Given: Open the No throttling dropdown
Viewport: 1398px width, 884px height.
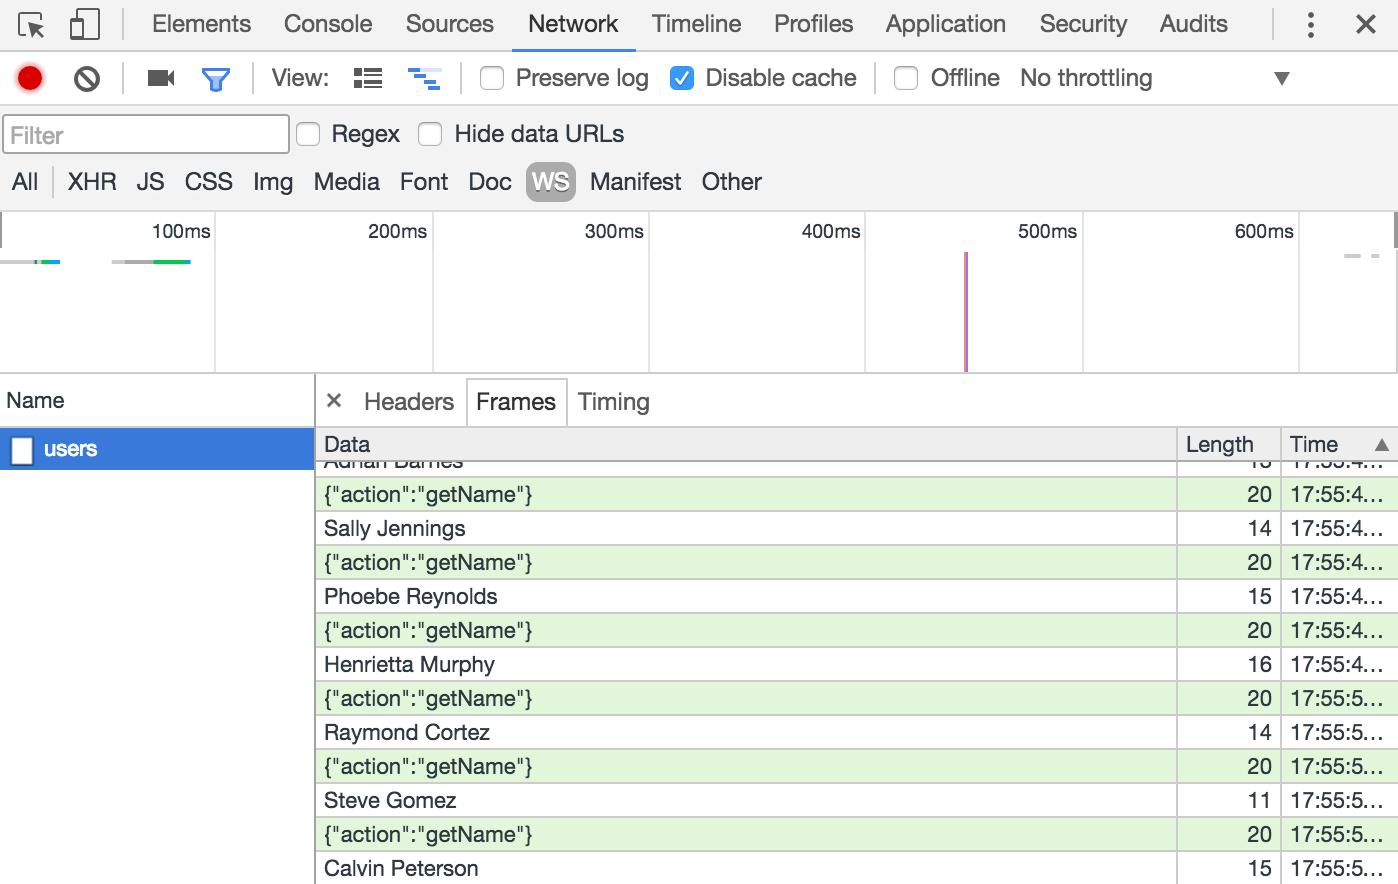Looking at the screenshot, I should [1085, 77].
